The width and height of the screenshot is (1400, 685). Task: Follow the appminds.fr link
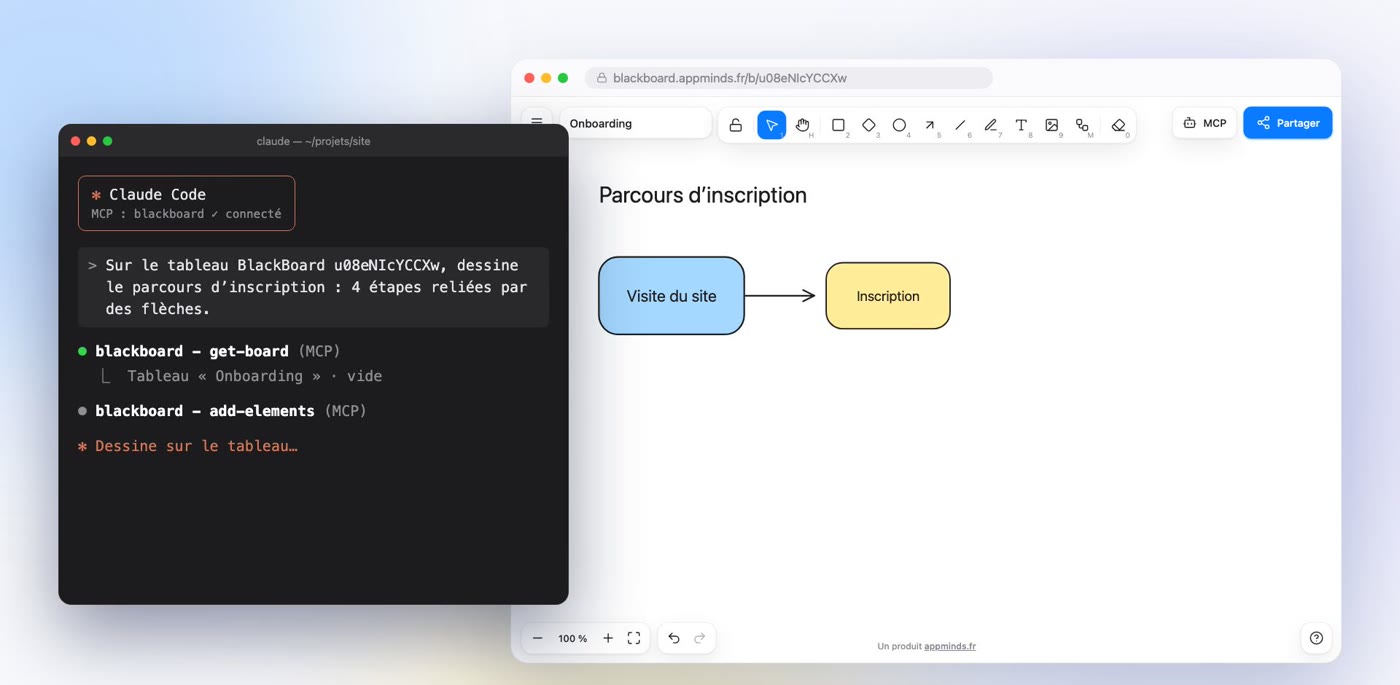click(x=950, y=646)
